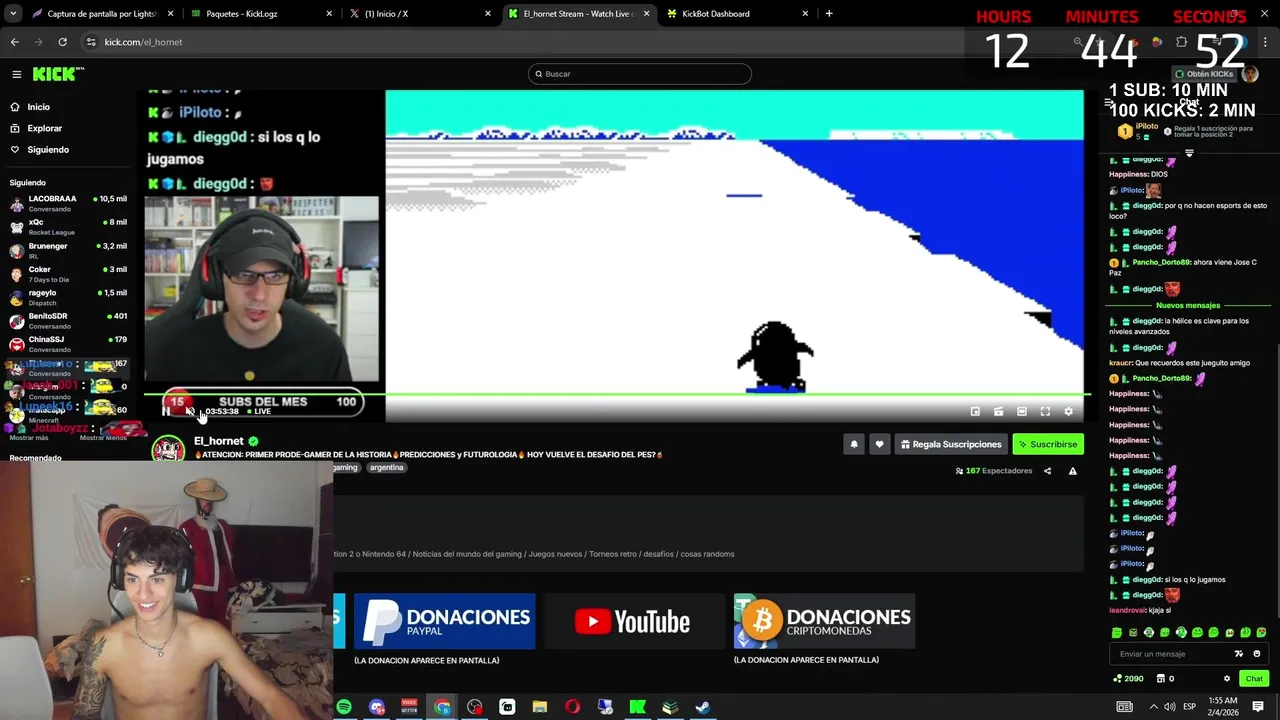
Task: Toggle theater mode in player
Action: 1021,411
